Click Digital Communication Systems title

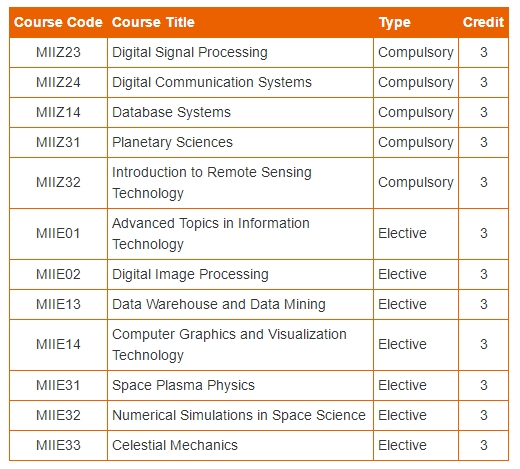pyautogui.click(x=212, y=83)
